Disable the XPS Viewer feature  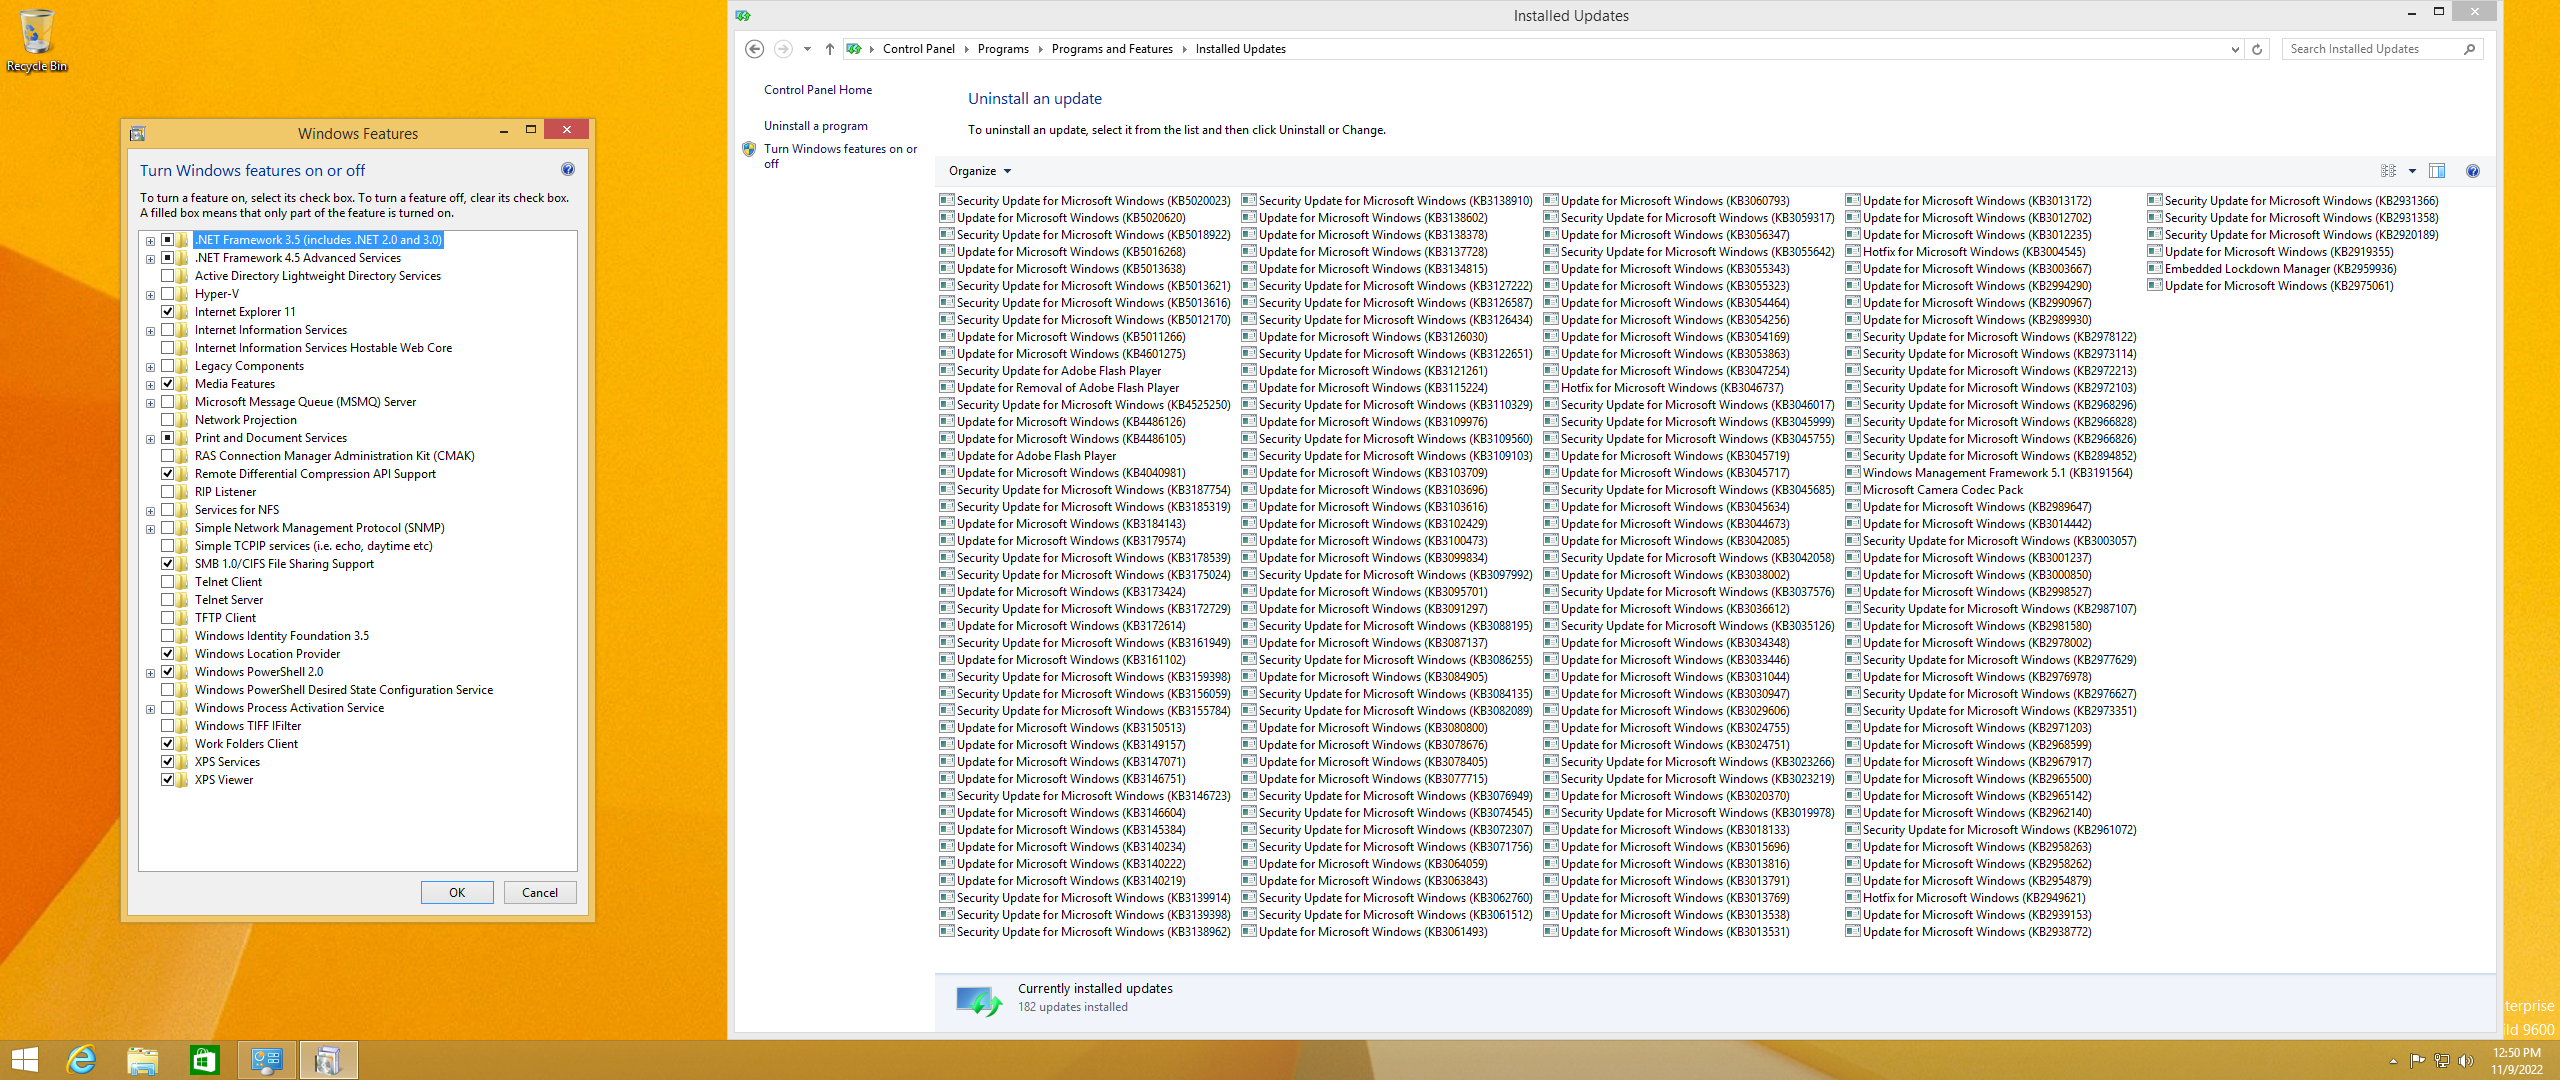[x=168, y=780]
